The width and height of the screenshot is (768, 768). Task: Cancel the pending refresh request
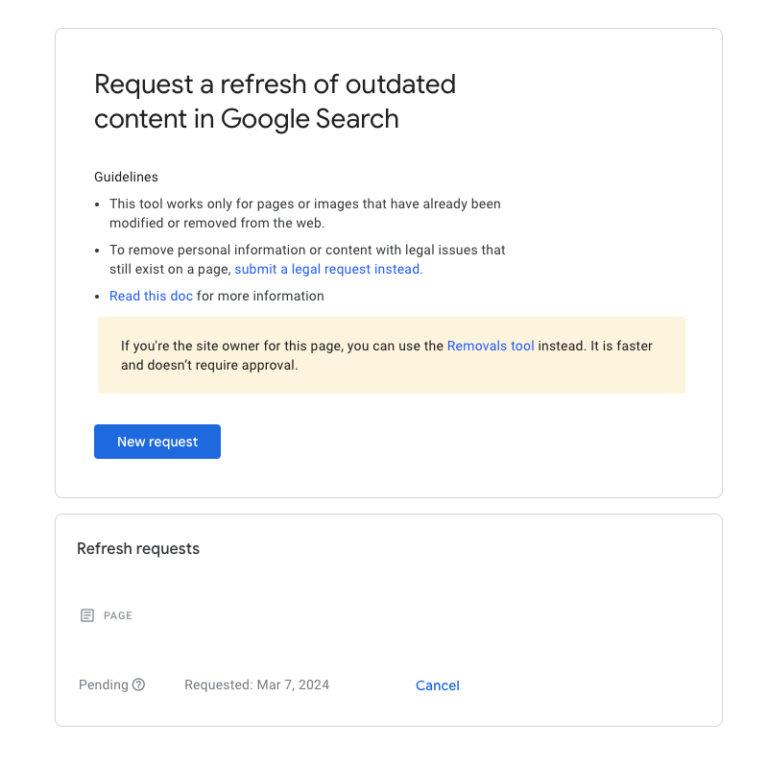[x=437, y=685]
